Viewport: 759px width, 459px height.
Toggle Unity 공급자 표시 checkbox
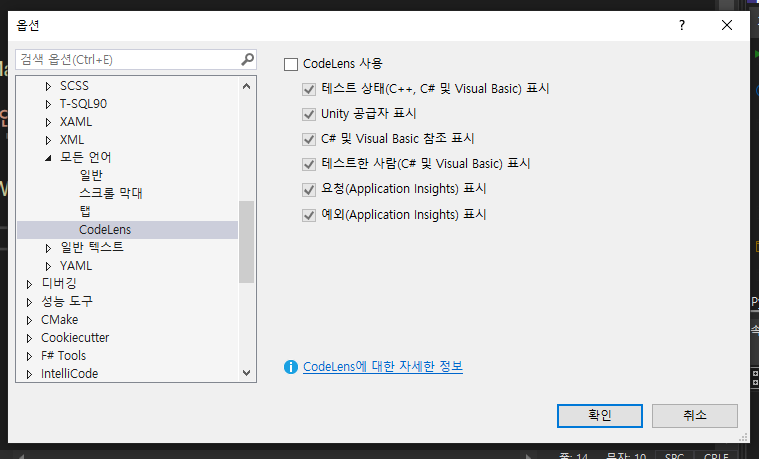pyautogui.click(x=309, y=114)
